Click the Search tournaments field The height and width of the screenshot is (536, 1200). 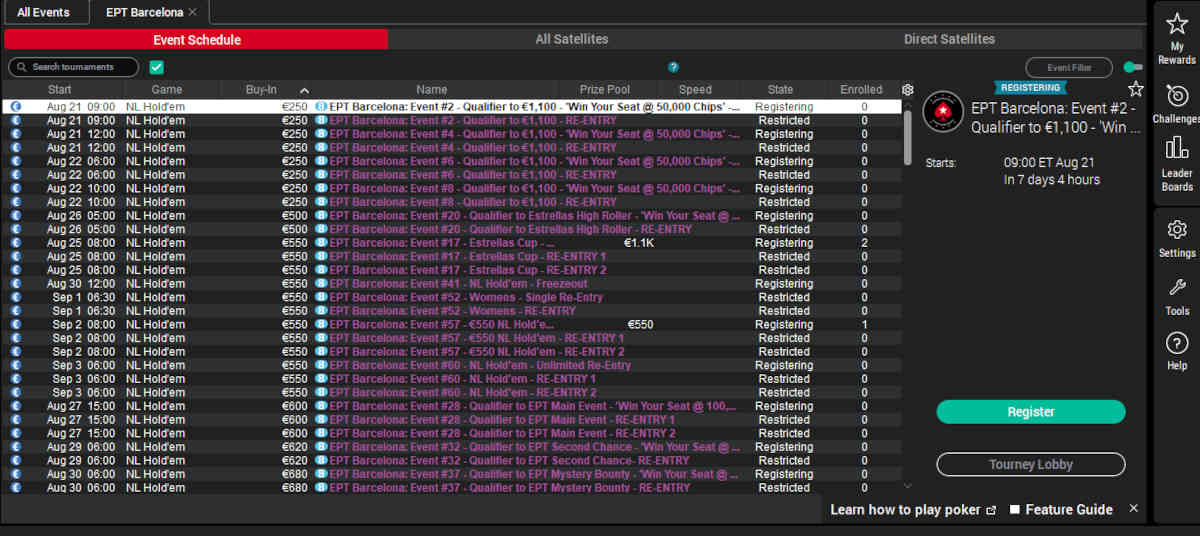coord(74,67)
